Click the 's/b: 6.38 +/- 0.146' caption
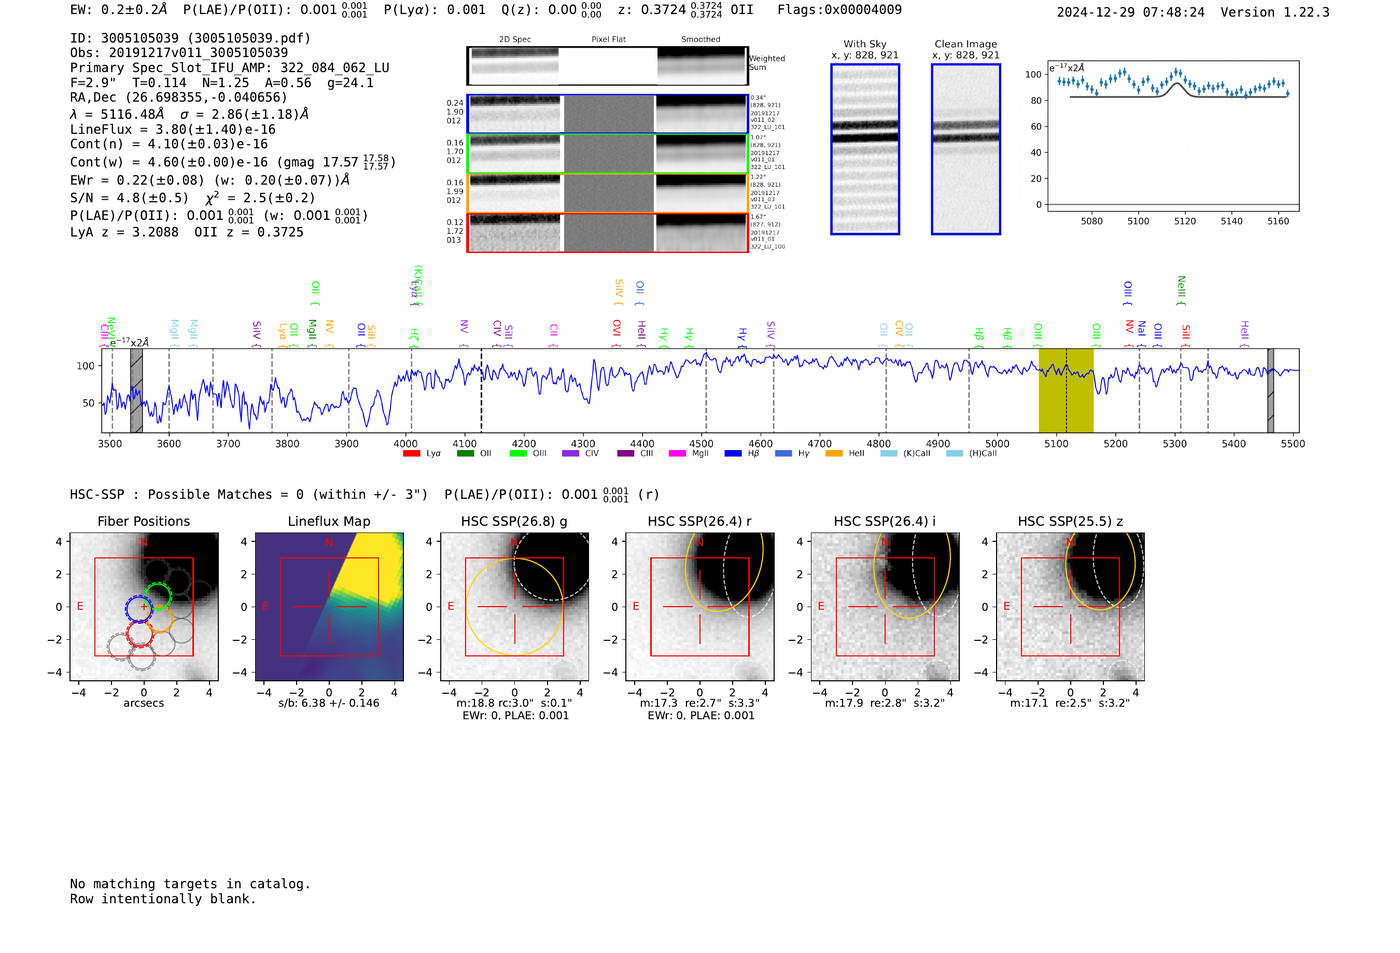The height and width of the screenshot is (953, 1400). tap(329, 703)
